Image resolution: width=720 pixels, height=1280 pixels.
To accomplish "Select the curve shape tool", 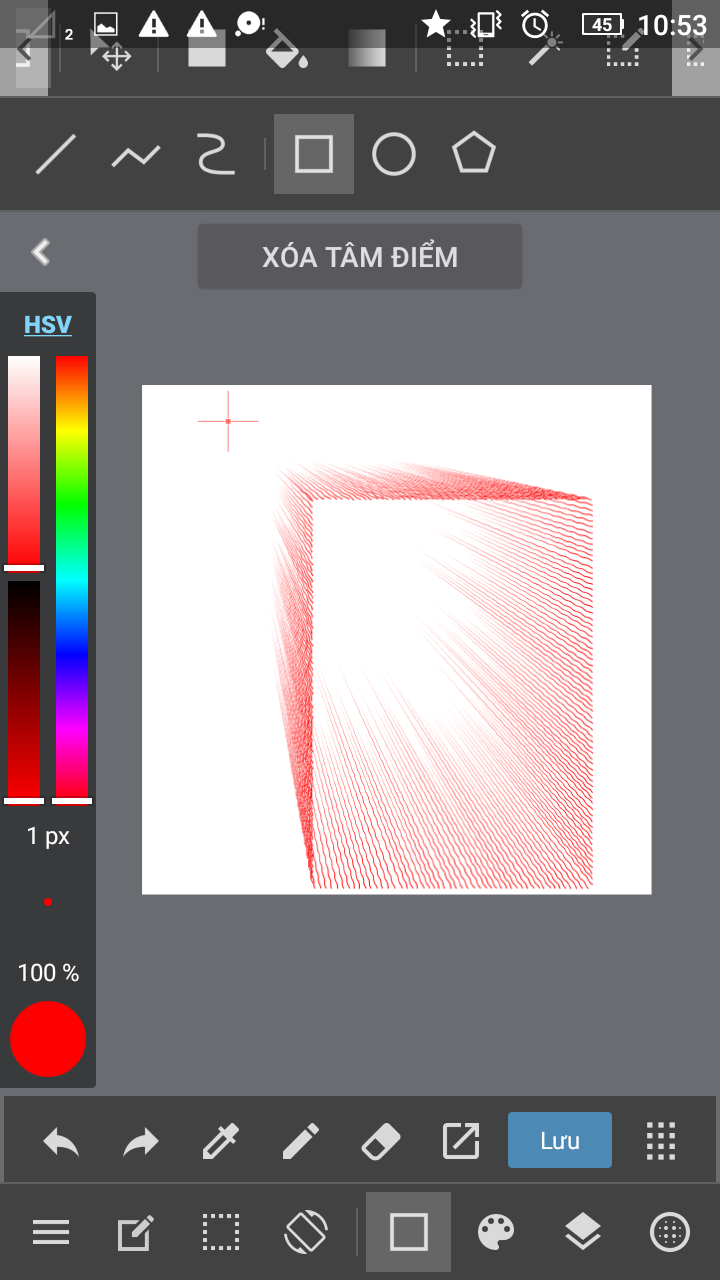I will click(215, 155).
